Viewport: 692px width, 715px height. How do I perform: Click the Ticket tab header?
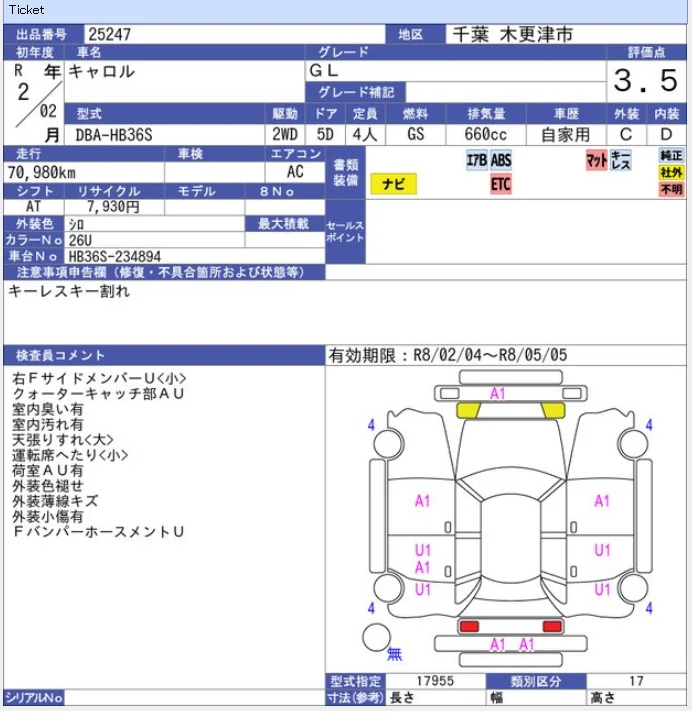(x=26, y=10)
